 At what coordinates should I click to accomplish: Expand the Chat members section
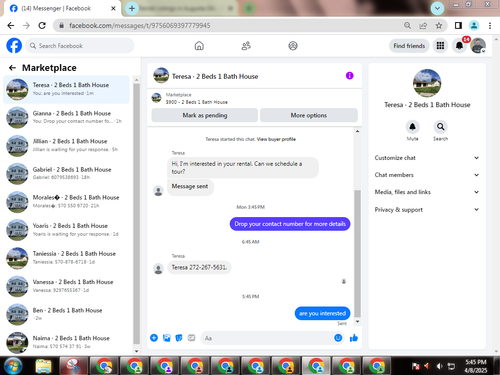(427, 175)
